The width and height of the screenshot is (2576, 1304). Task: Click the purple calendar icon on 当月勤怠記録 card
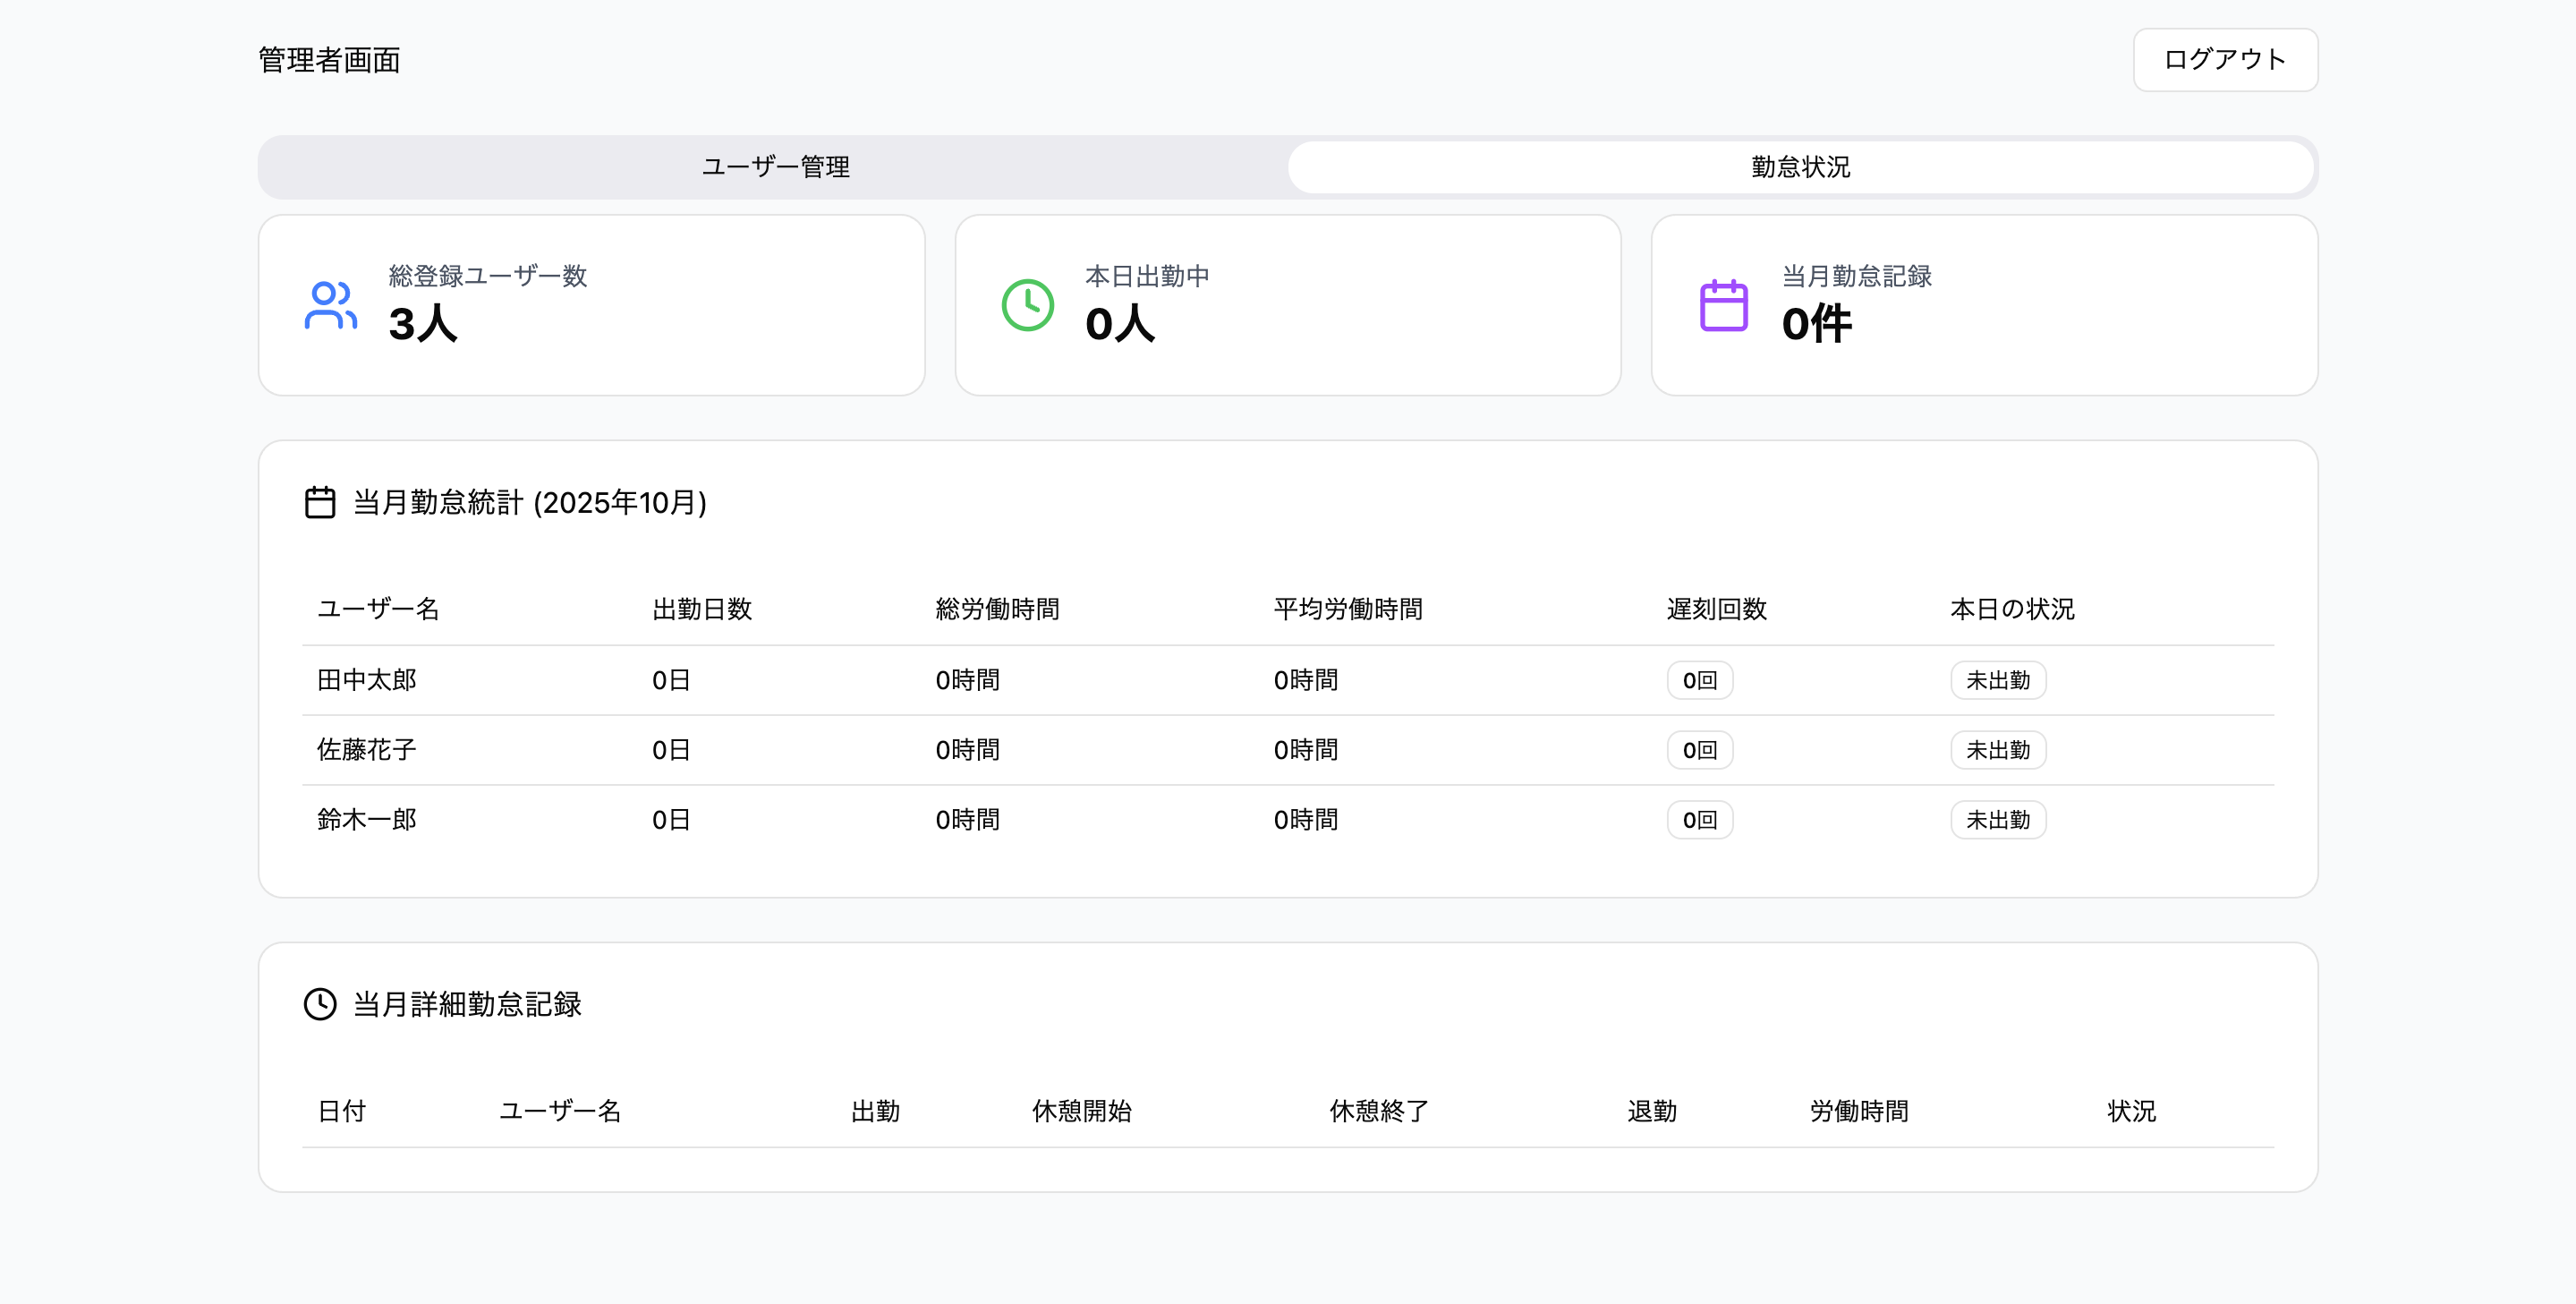coord(1723,307)
